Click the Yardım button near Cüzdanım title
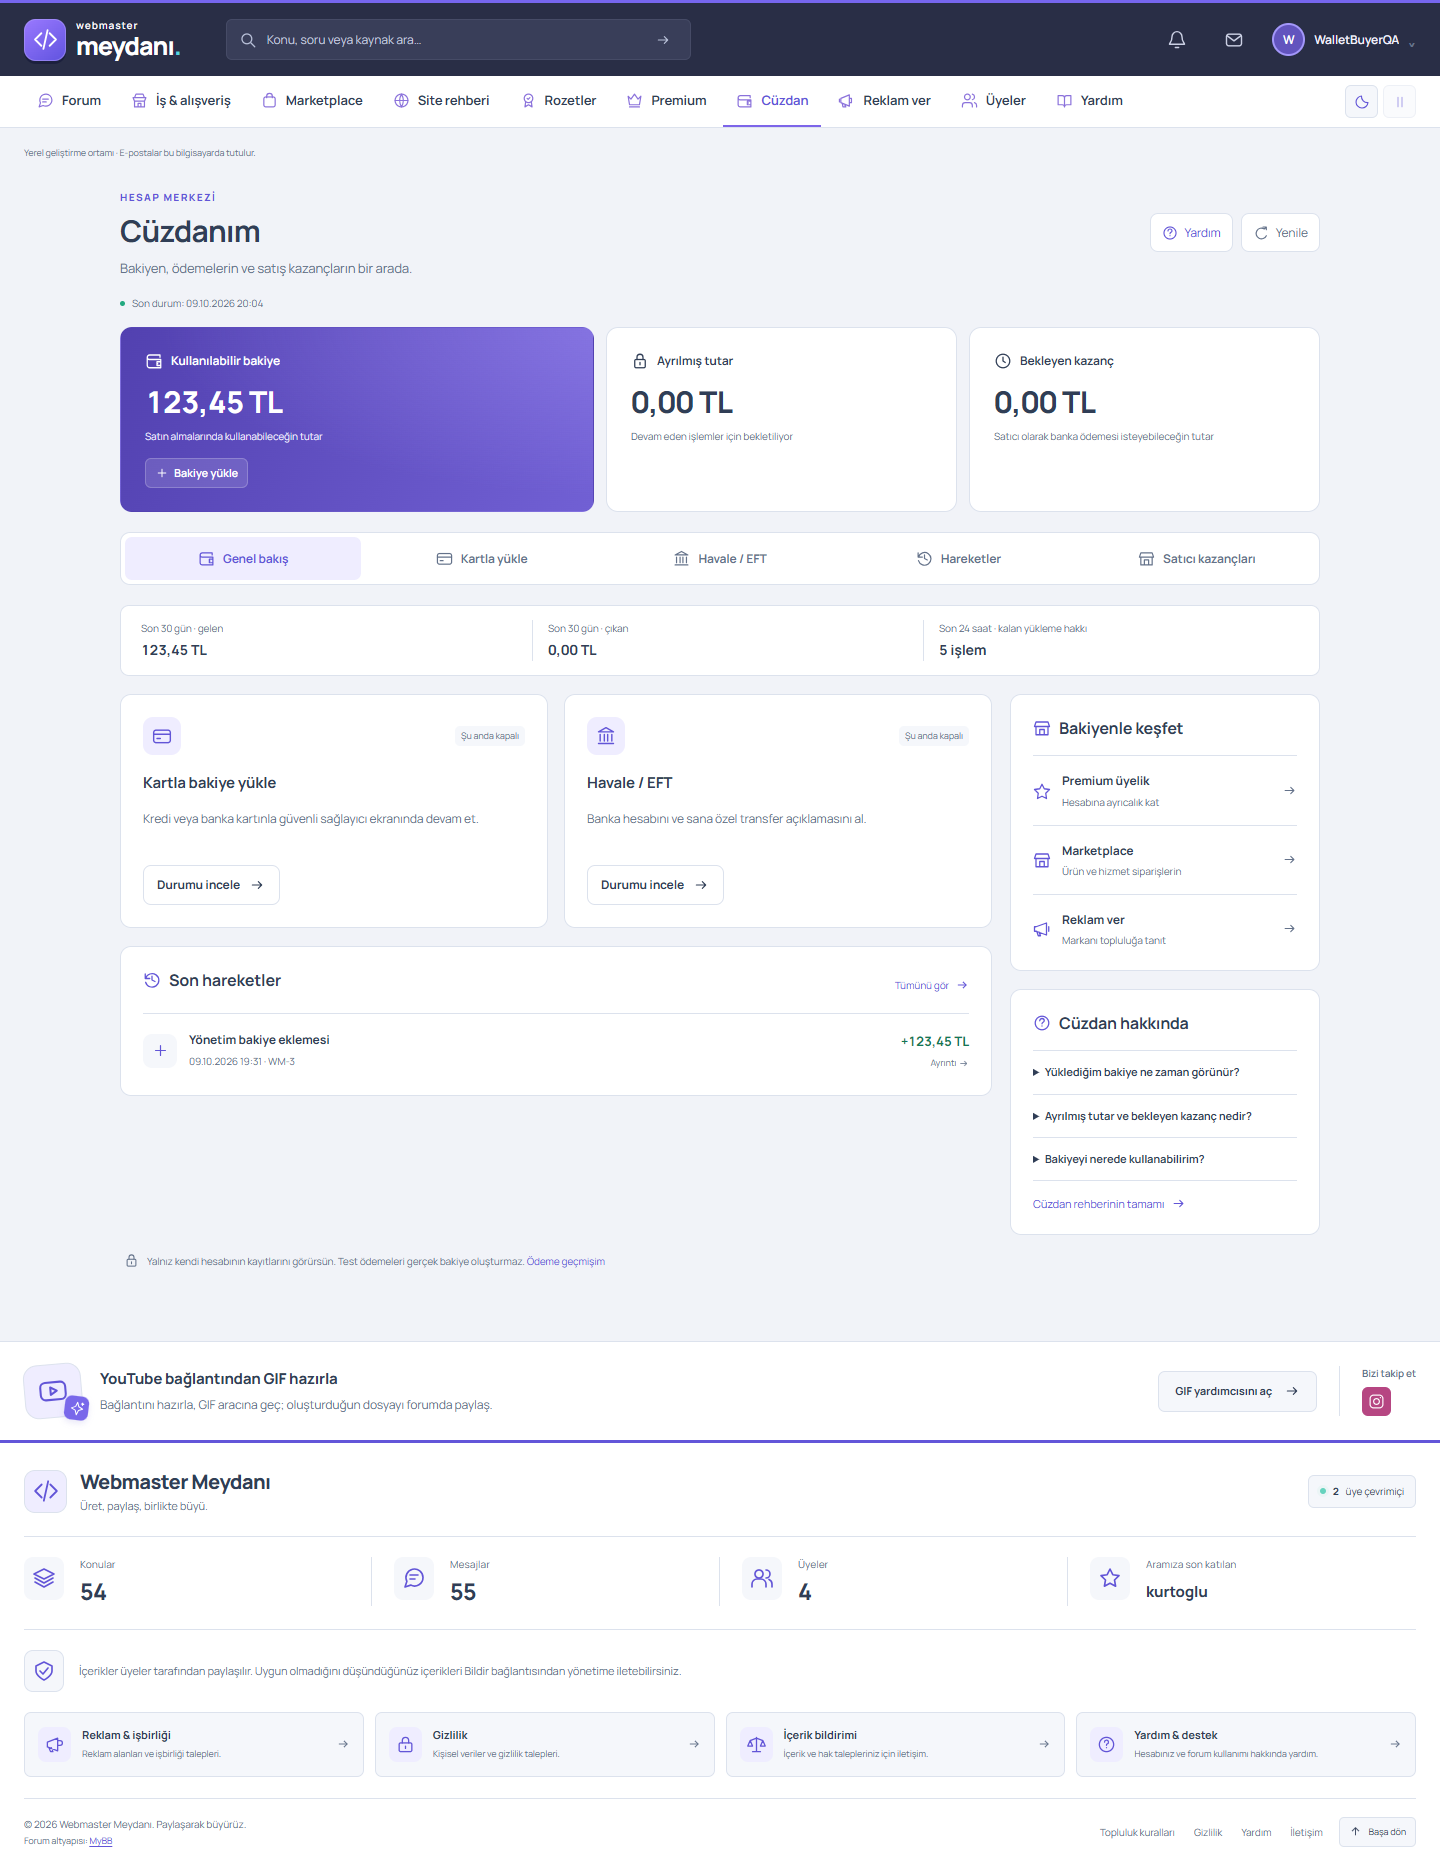Image resolution: width=1440 pixels, height=1868 pixels. click(1191, 233)
